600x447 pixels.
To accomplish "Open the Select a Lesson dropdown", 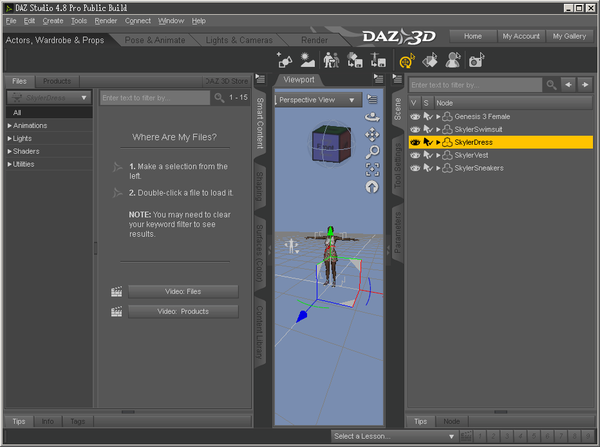I will click(394, 436).
